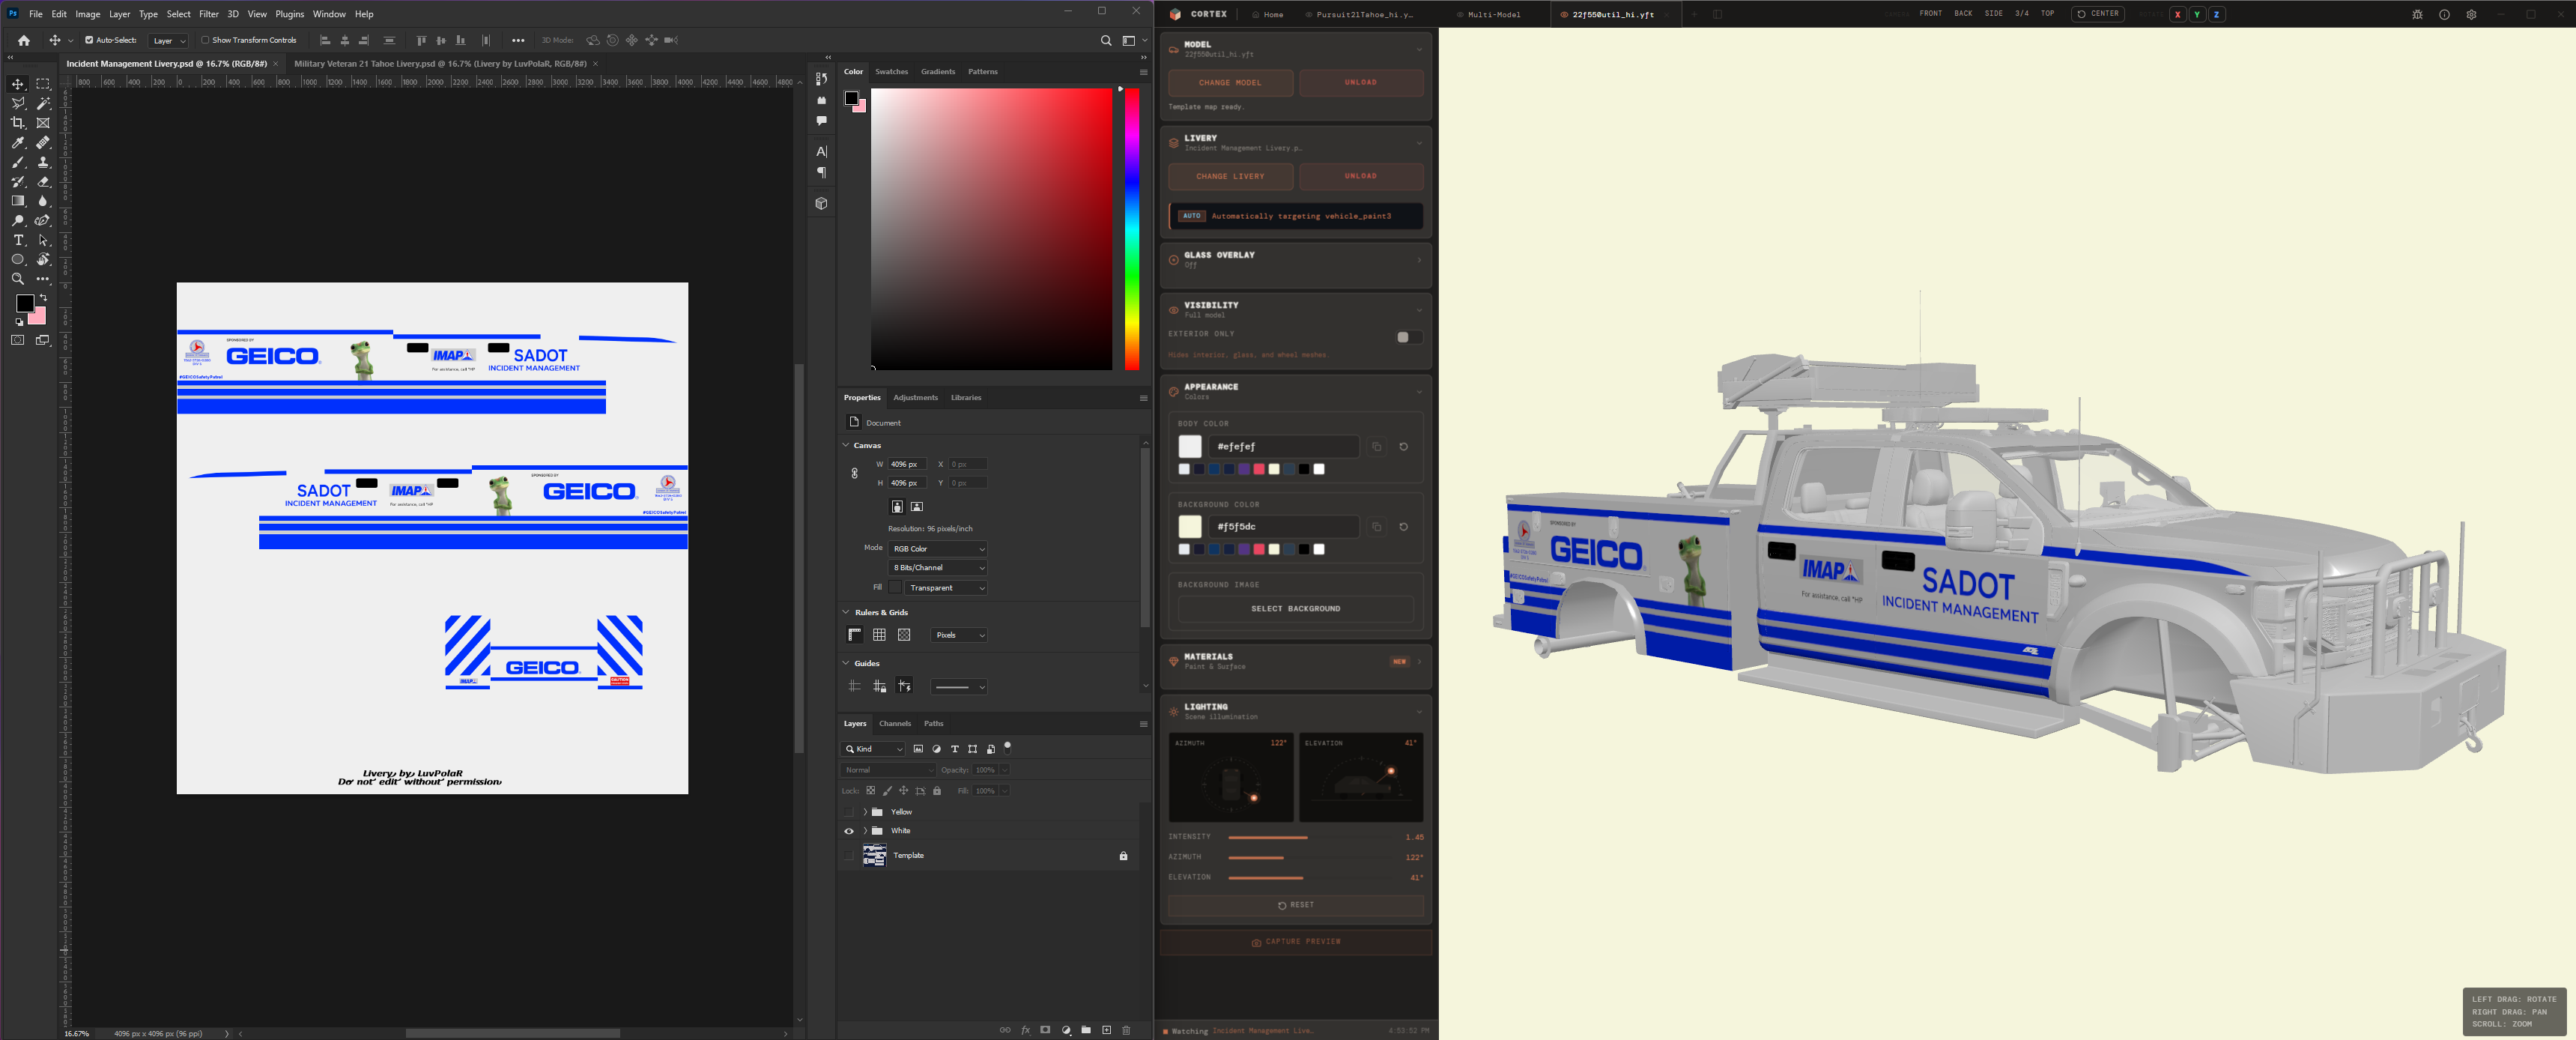Toggle X rotation axis in Cortex
The height and width of the screenshot is (1040, 2576).
[2177, 14]
